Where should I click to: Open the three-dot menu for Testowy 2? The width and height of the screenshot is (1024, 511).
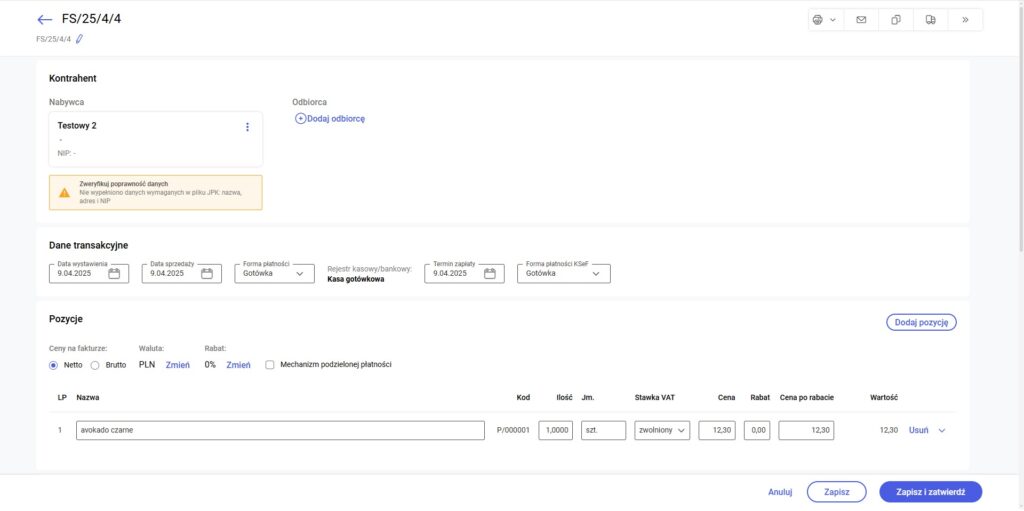click(x=247, y=127)
